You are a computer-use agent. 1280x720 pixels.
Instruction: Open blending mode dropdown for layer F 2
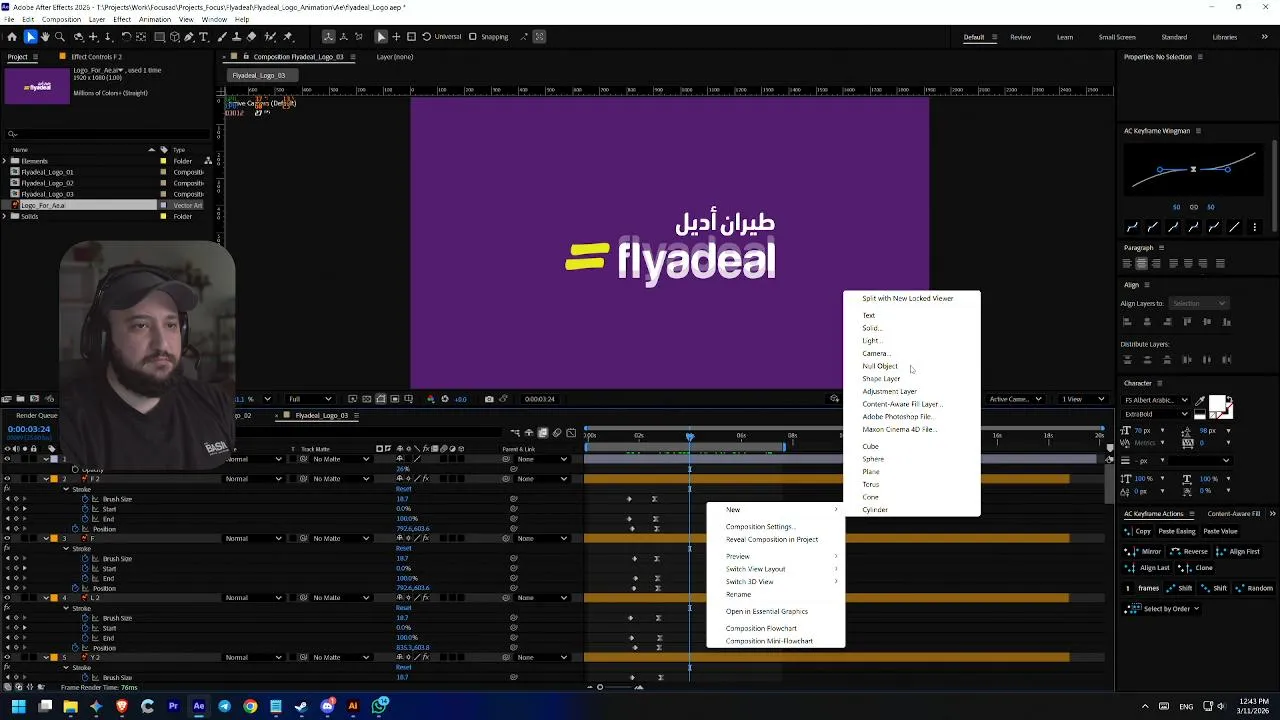click(x=254, y=479)
